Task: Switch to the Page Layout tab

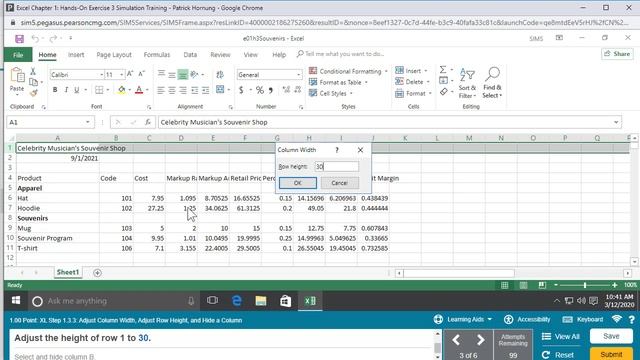Action: click(x=114, y=55)
